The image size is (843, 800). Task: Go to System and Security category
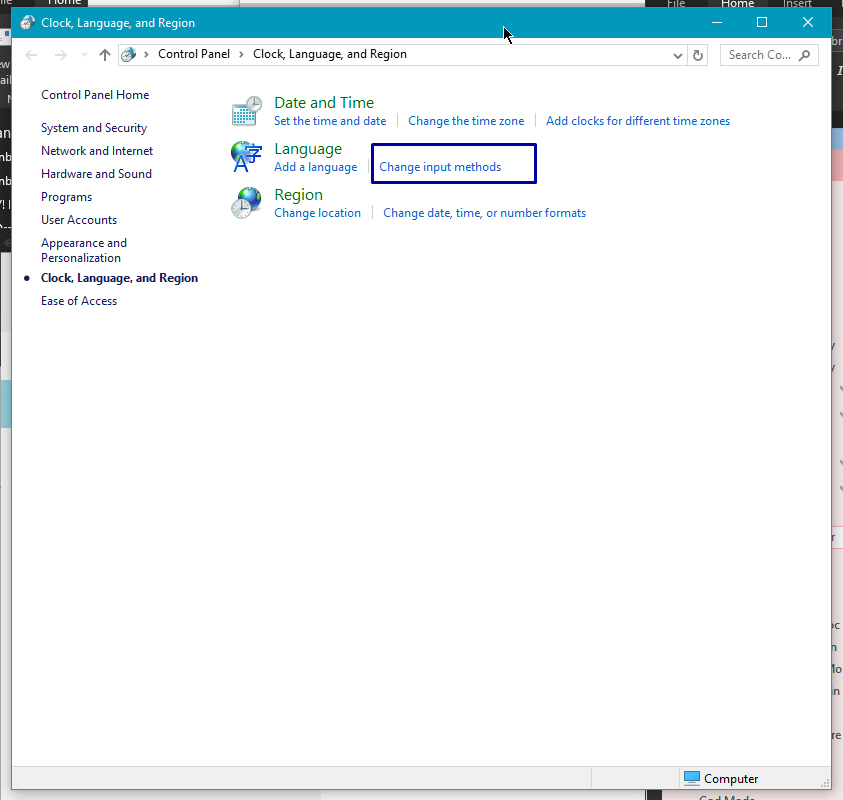[x=94, y=128]
